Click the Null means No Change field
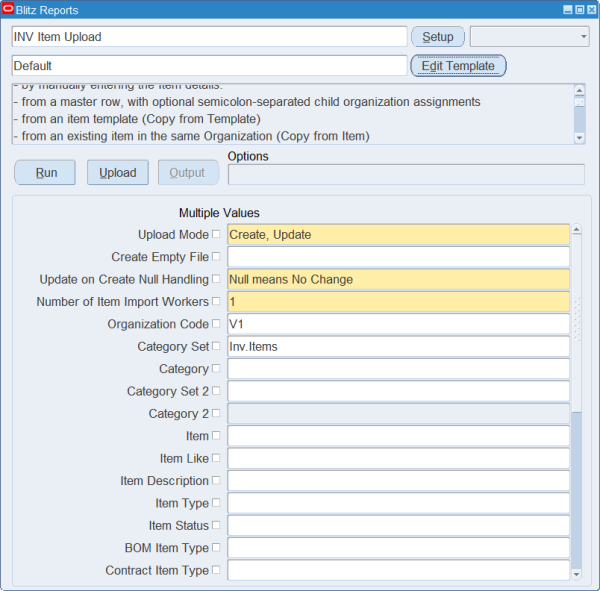 (x=398, y=279)
